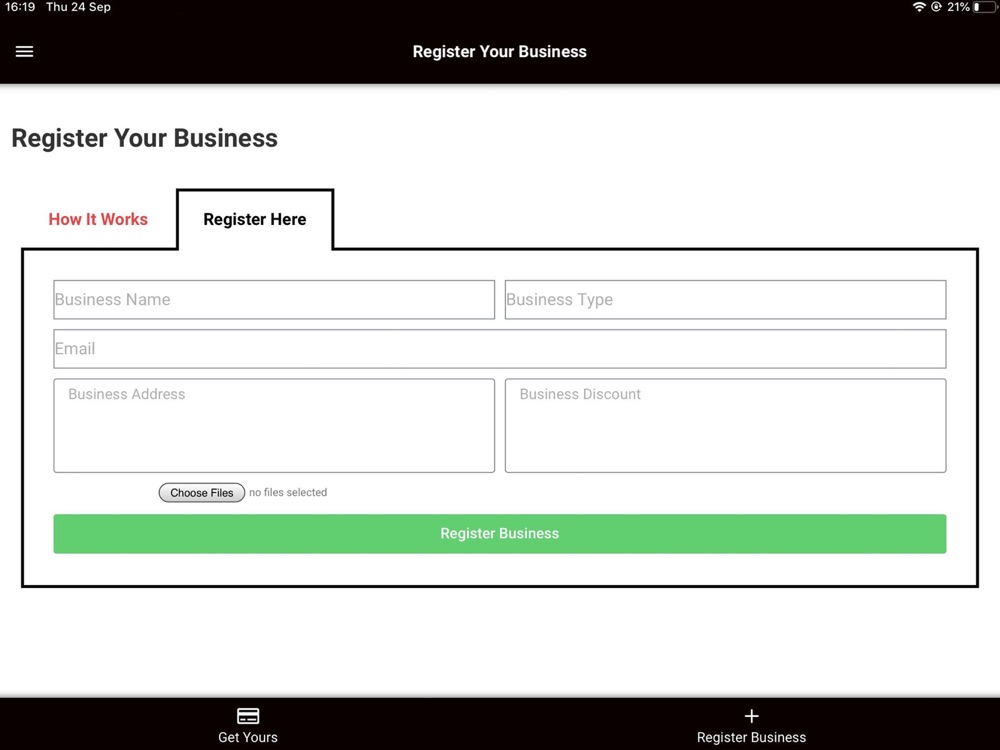Viewport: 1000px width, 750px height.
Task: Switch to the How It Works tab
Action: (x=98, y=219)
